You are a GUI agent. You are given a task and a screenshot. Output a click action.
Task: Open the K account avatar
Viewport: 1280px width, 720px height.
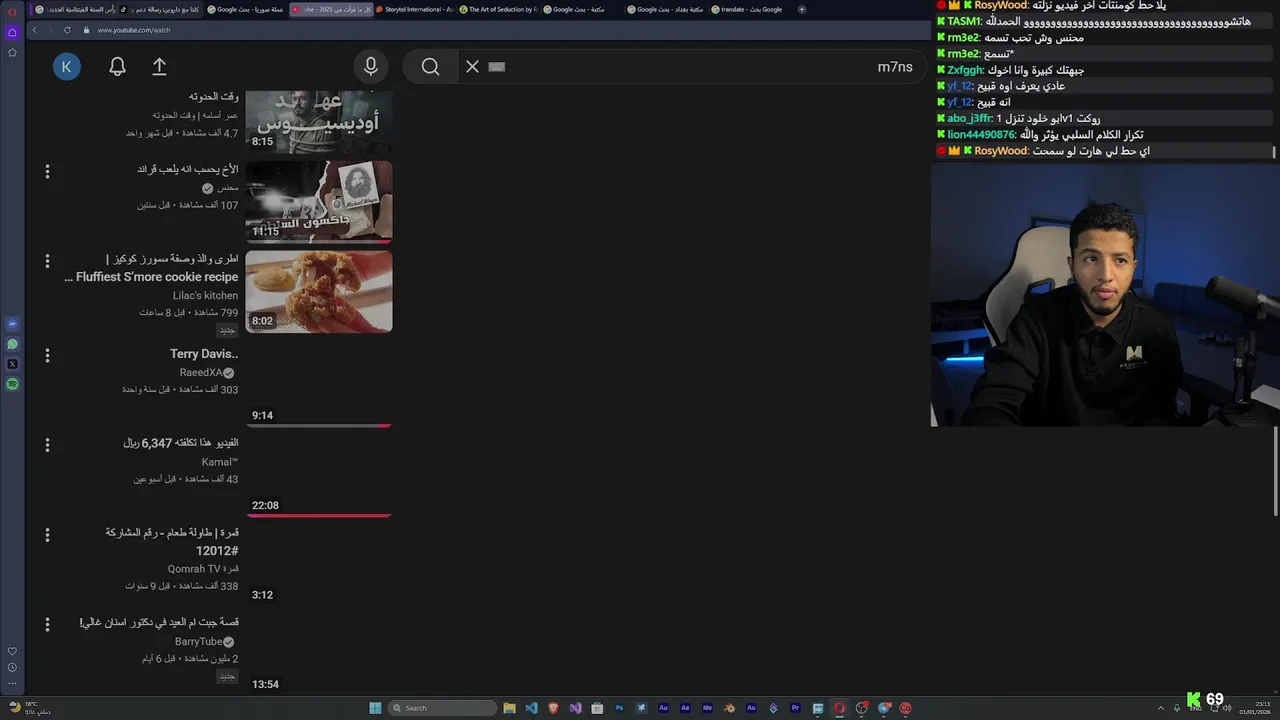tap(67, 67)
